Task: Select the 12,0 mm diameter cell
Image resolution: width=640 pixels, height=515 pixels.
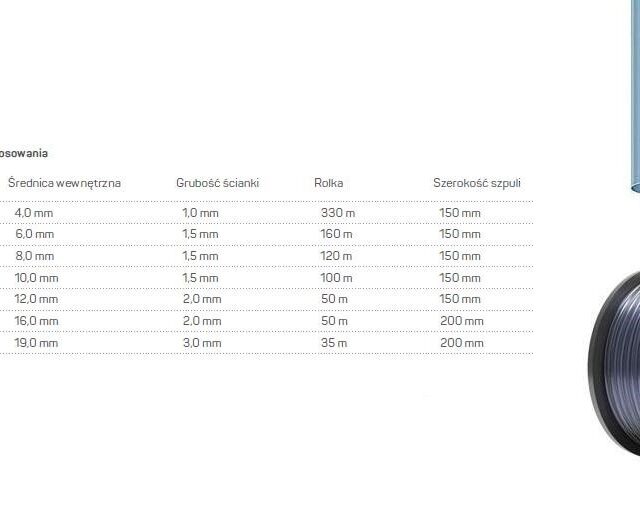Action: [x=37, y=299]
